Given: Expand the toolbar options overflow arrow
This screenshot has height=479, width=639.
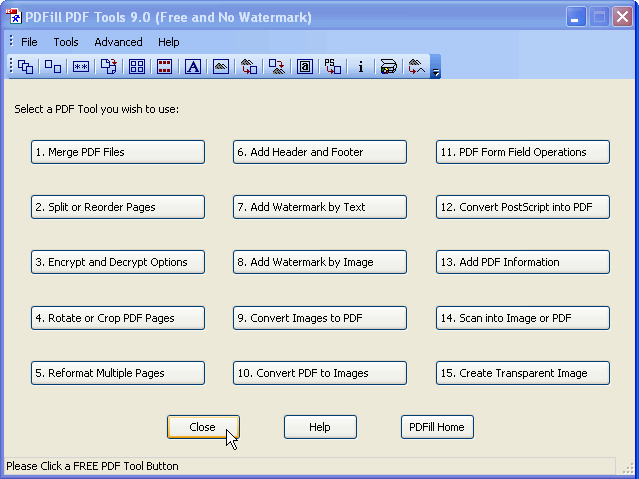Looking at the screenshot, I should [435, 66].
